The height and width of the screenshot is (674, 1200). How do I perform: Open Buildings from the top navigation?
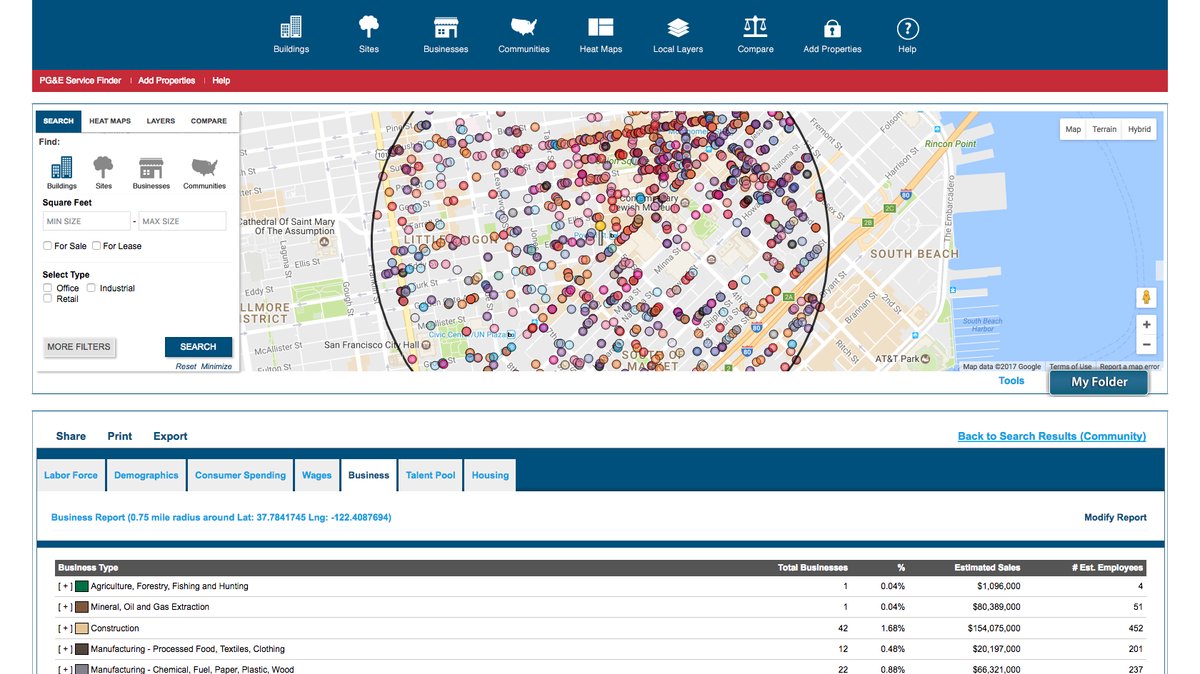pos(291,28)
